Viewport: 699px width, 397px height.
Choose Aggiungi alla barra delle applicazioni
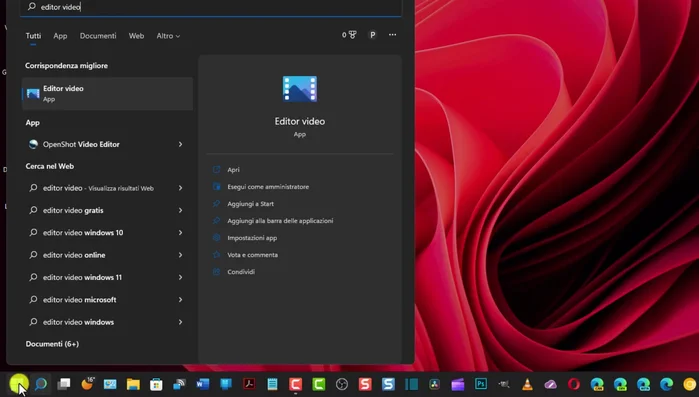pyautogui.click(x=280, y=221)
